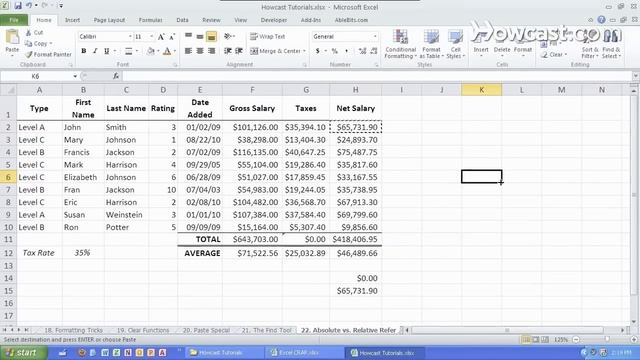Align text left
Screen dimensions: 640x360
click(x=188, y=51)
